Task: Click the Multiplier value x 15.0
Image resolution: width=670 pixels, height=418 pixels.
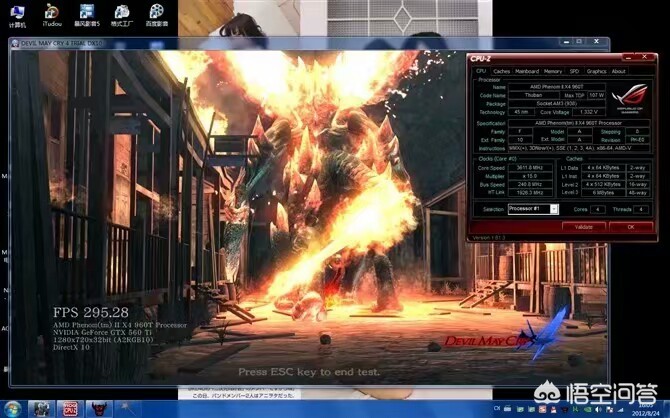Action: click(x=530, y=176)
